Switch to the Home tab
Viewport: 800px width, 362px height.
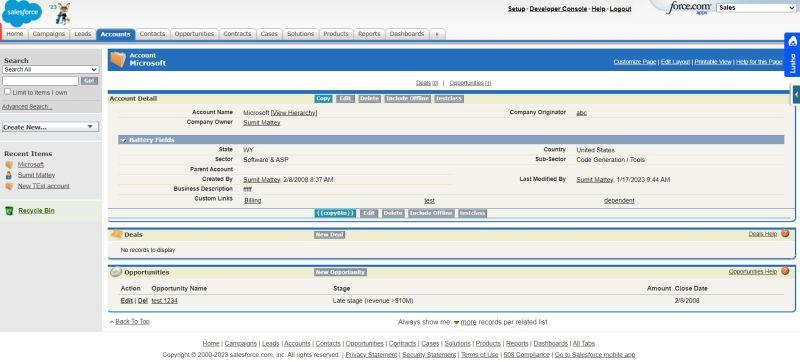[15, 34]
